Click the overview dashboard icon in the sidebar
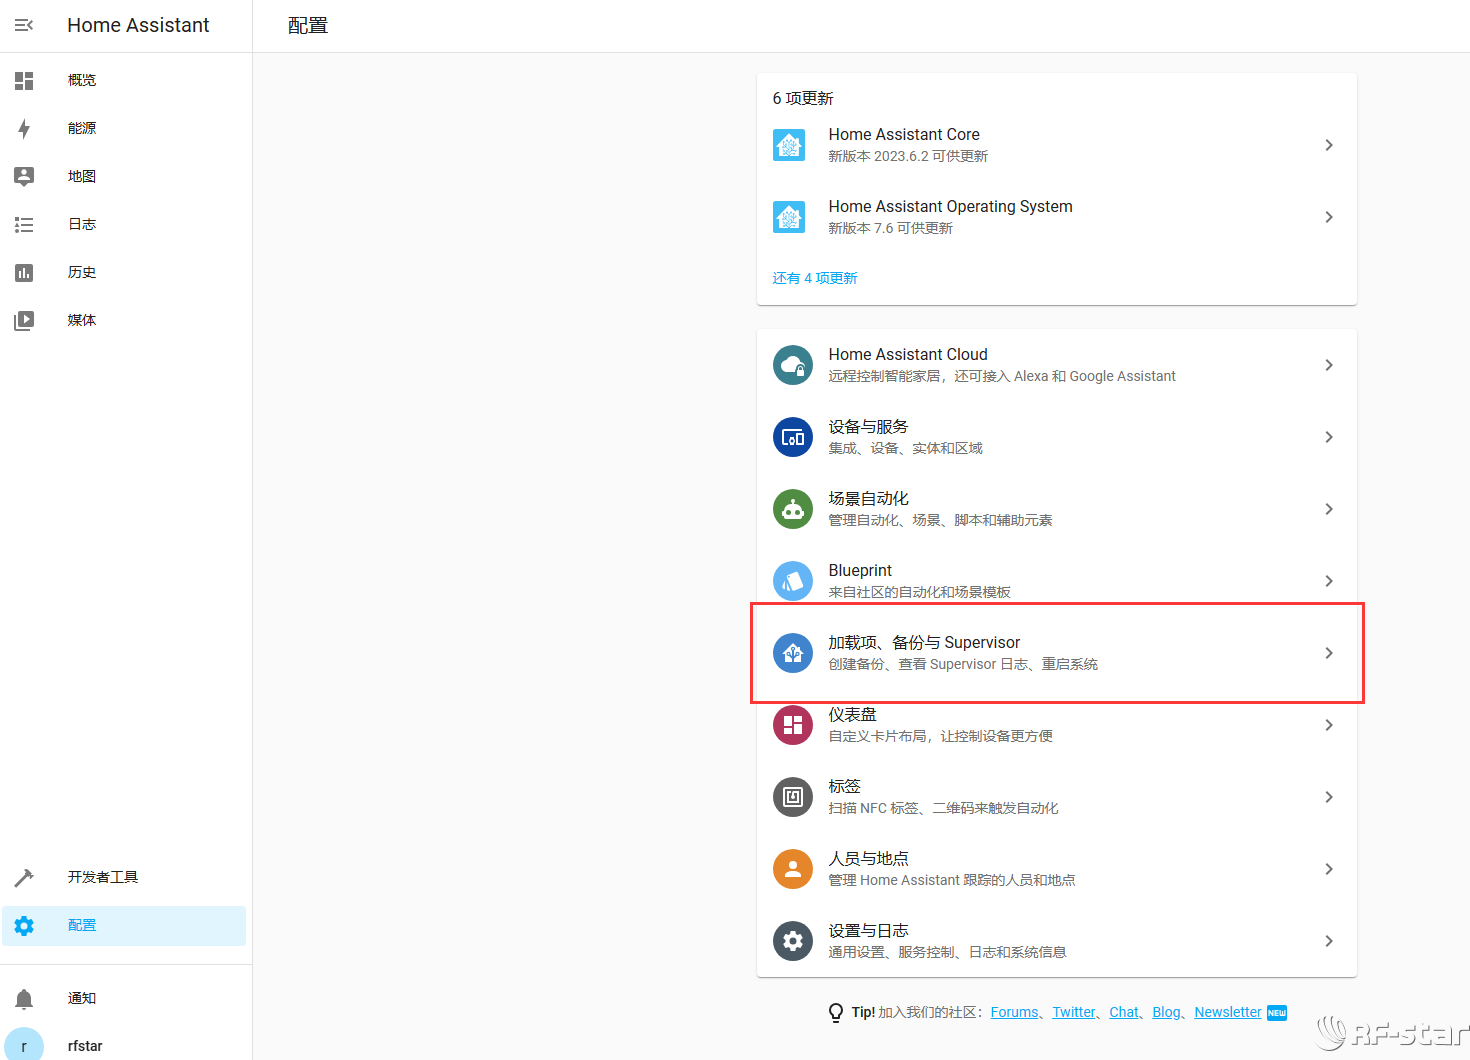The height and width of the screenshot is (1060, 1470). (24, 80)
